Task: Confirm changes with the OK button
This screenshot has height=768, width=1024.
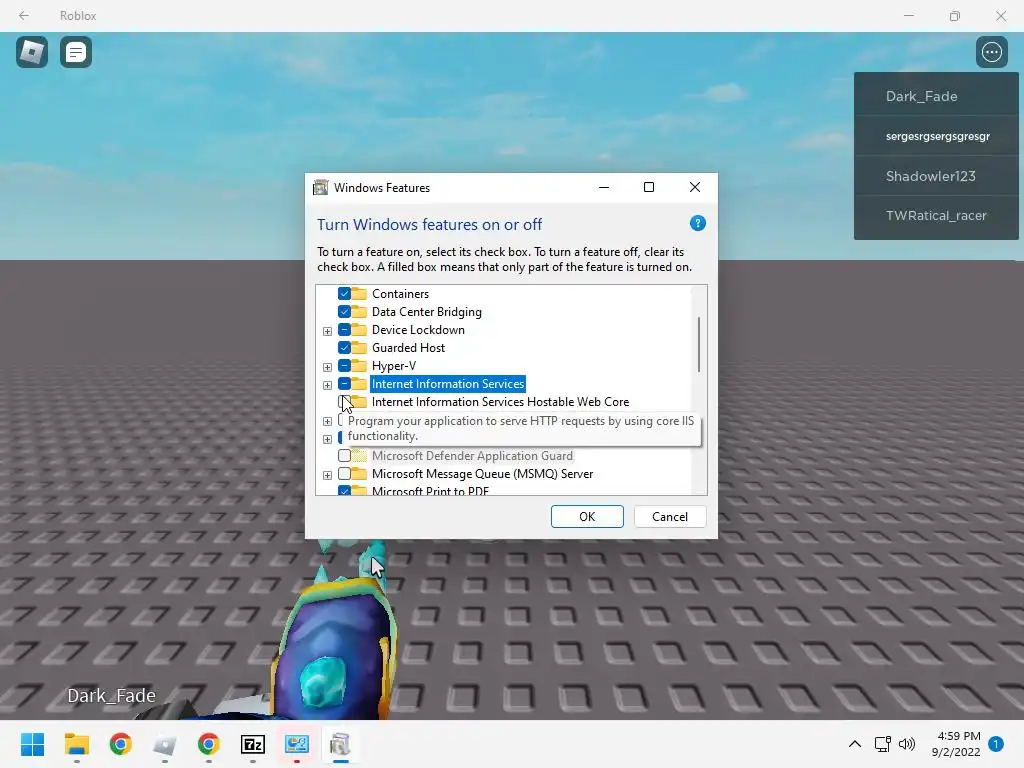Action: pyautogui.click(x=587, y=517)
